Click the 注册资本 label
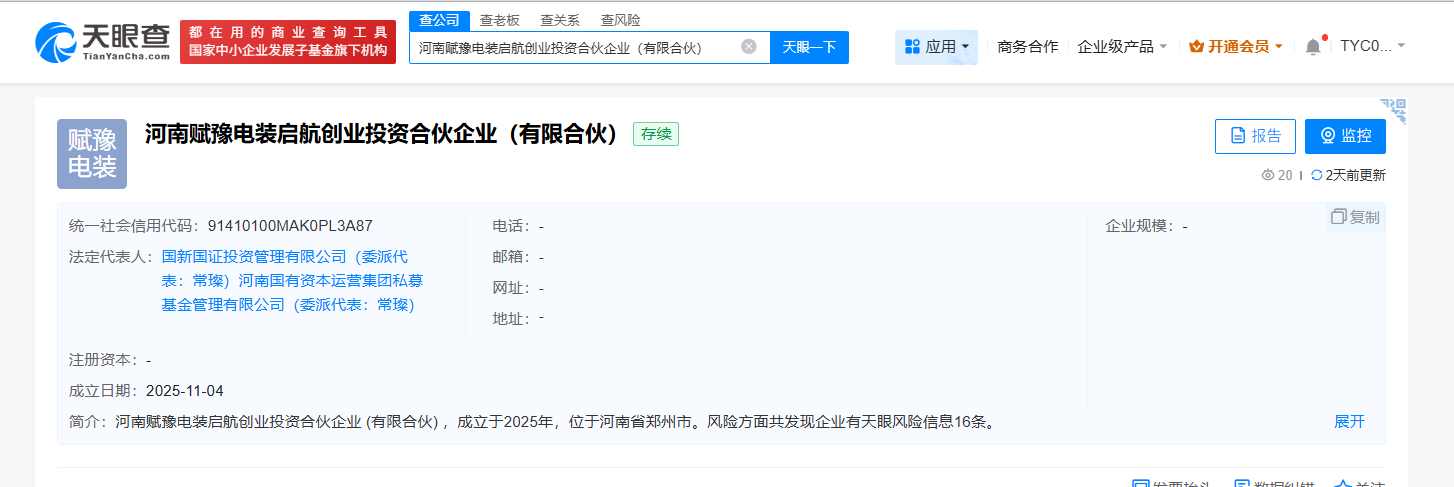This screenshot has height=487, width=1454. click(105, 360)
